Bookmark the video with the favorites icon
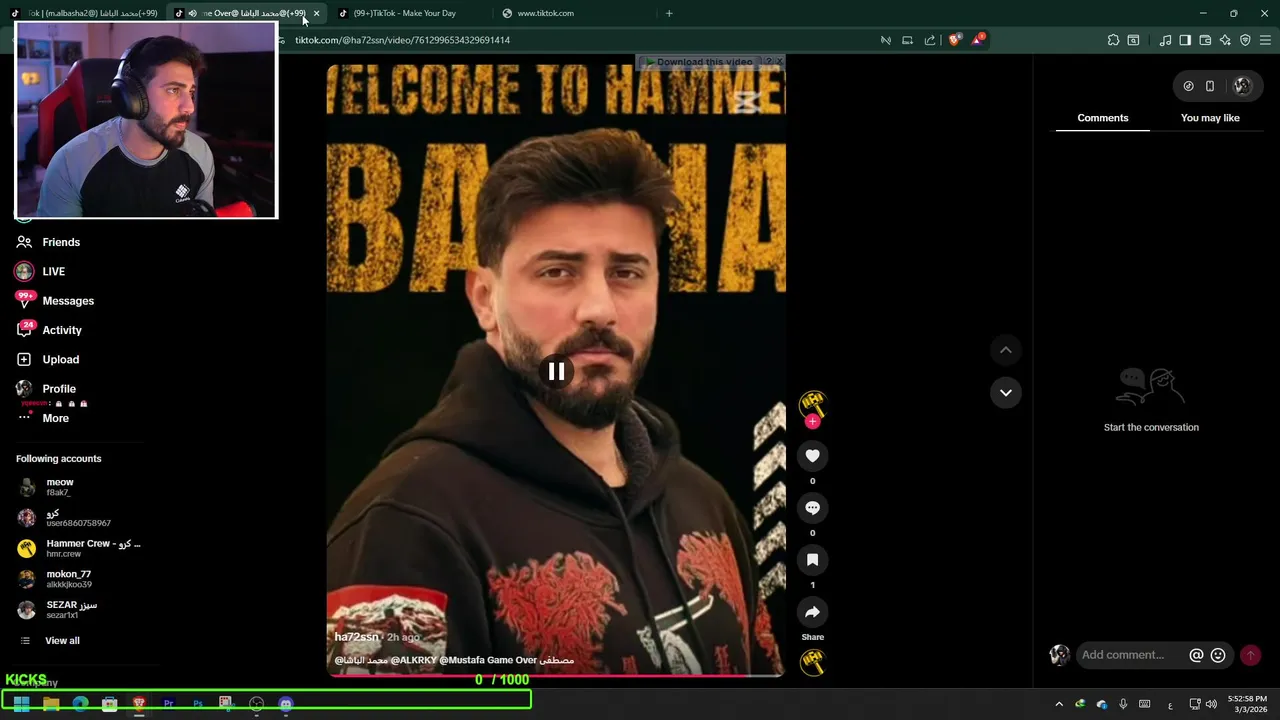The width and height of the screenshot is (1280, 720). 812,560
